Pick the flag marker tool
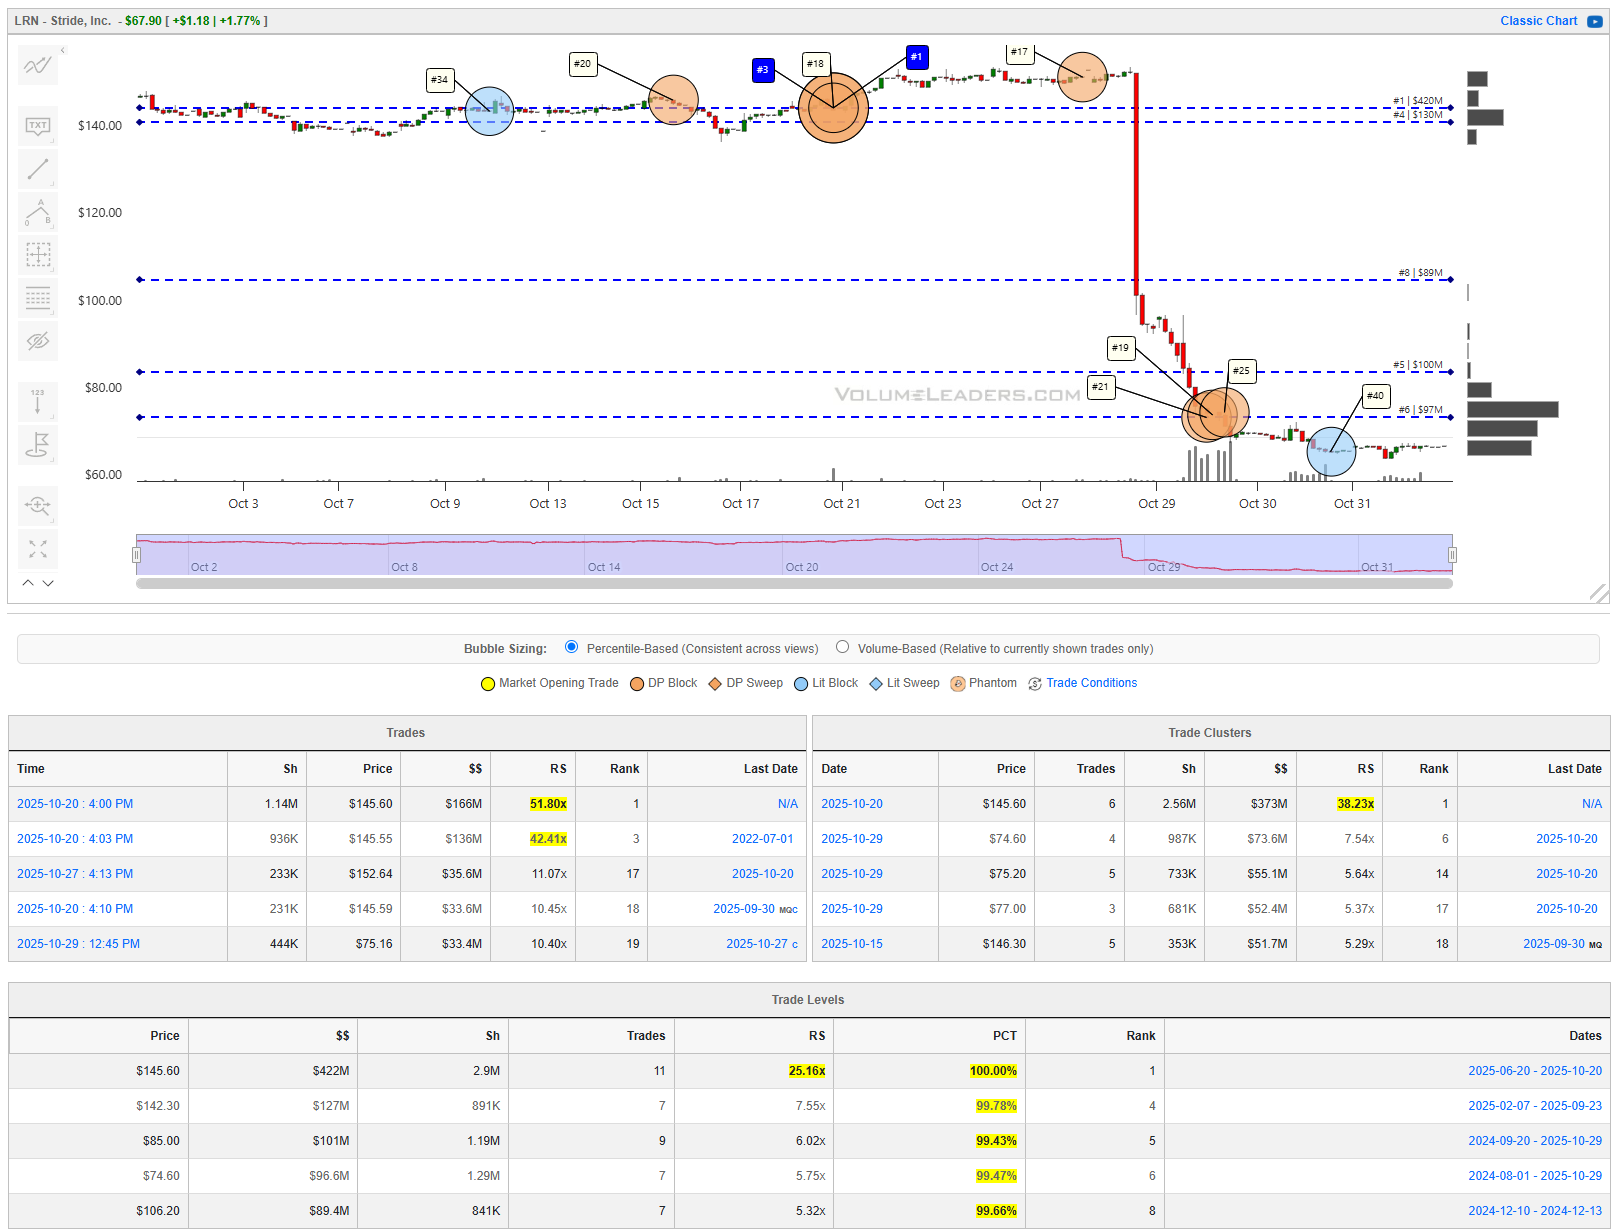This screenshot has height=1232, width=1614. pyautogui.click(x=38, y=445)
